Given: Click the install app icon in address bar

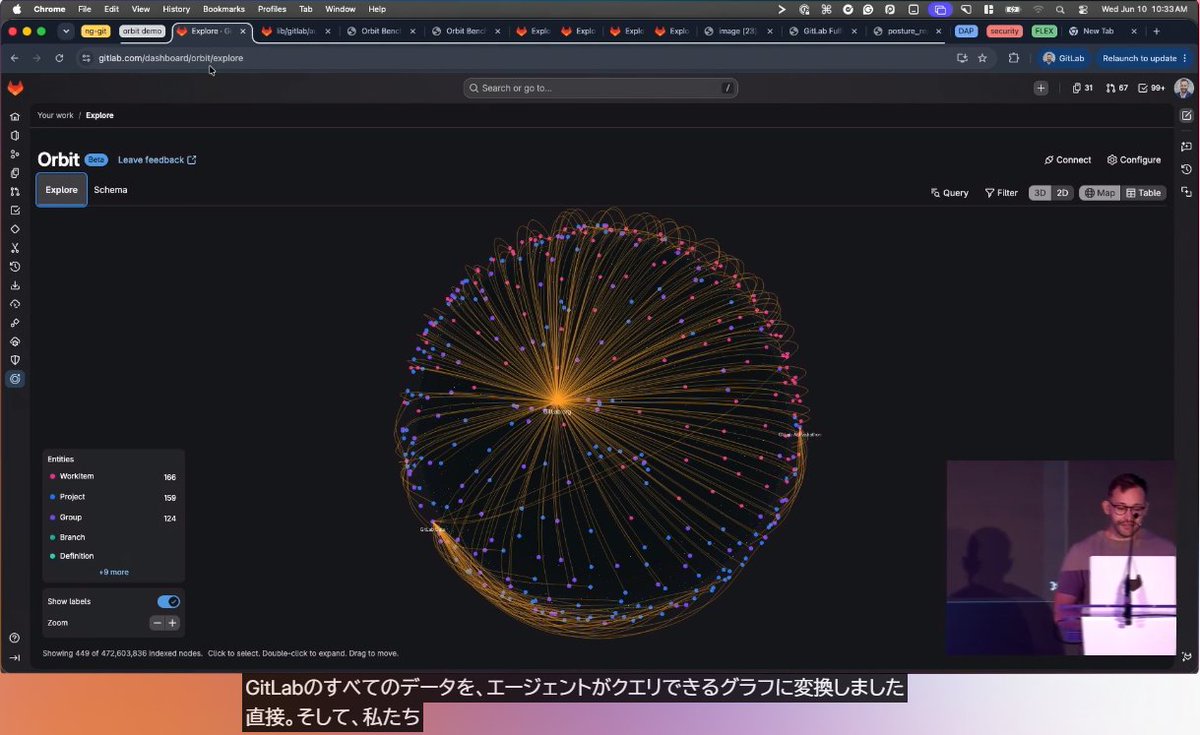Looking at the screenshot, I should click(962, 58).
